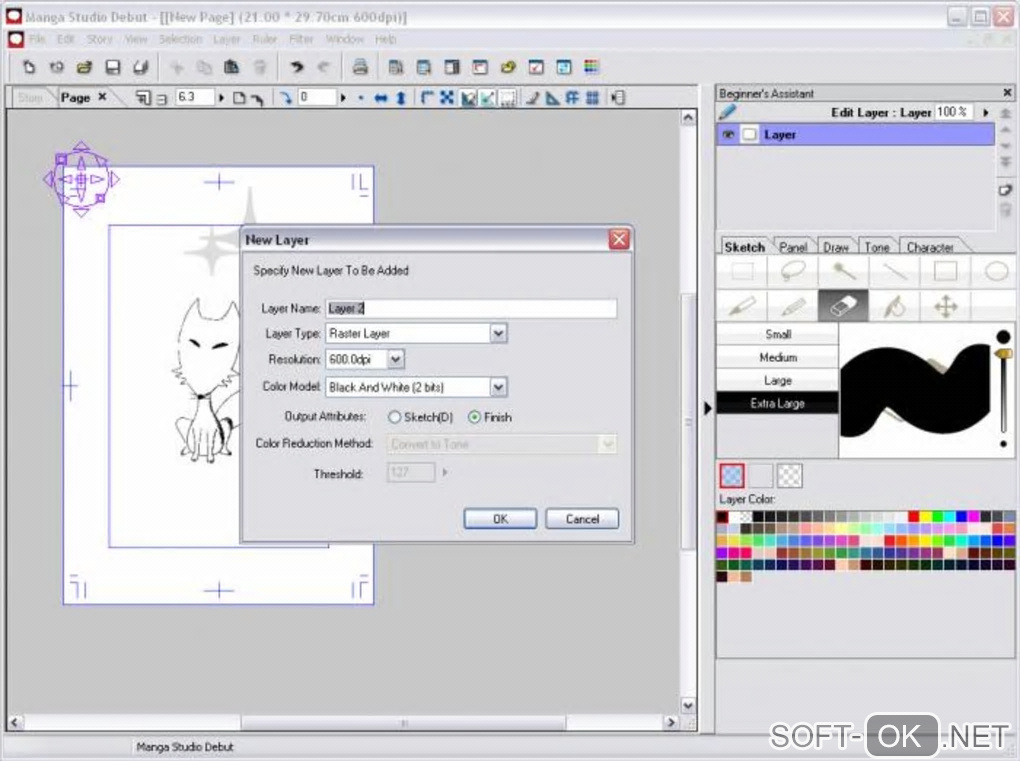Click the zoom value field showing 6.3
The width and height of the screenshot is (1020, 761).
195,98
